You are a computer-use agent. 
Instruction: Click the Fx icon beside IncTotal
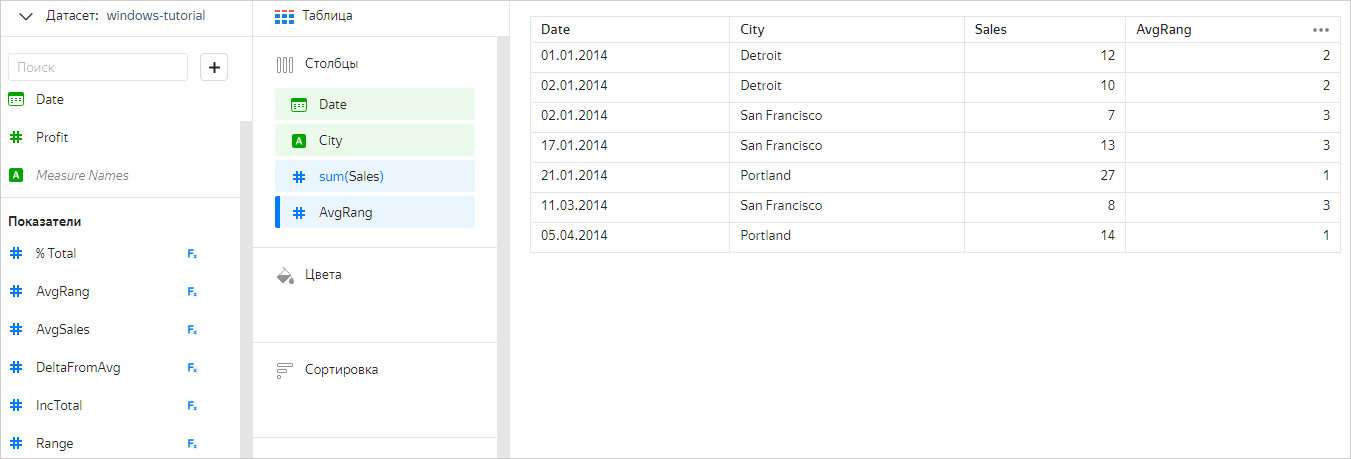coord(192,406)
